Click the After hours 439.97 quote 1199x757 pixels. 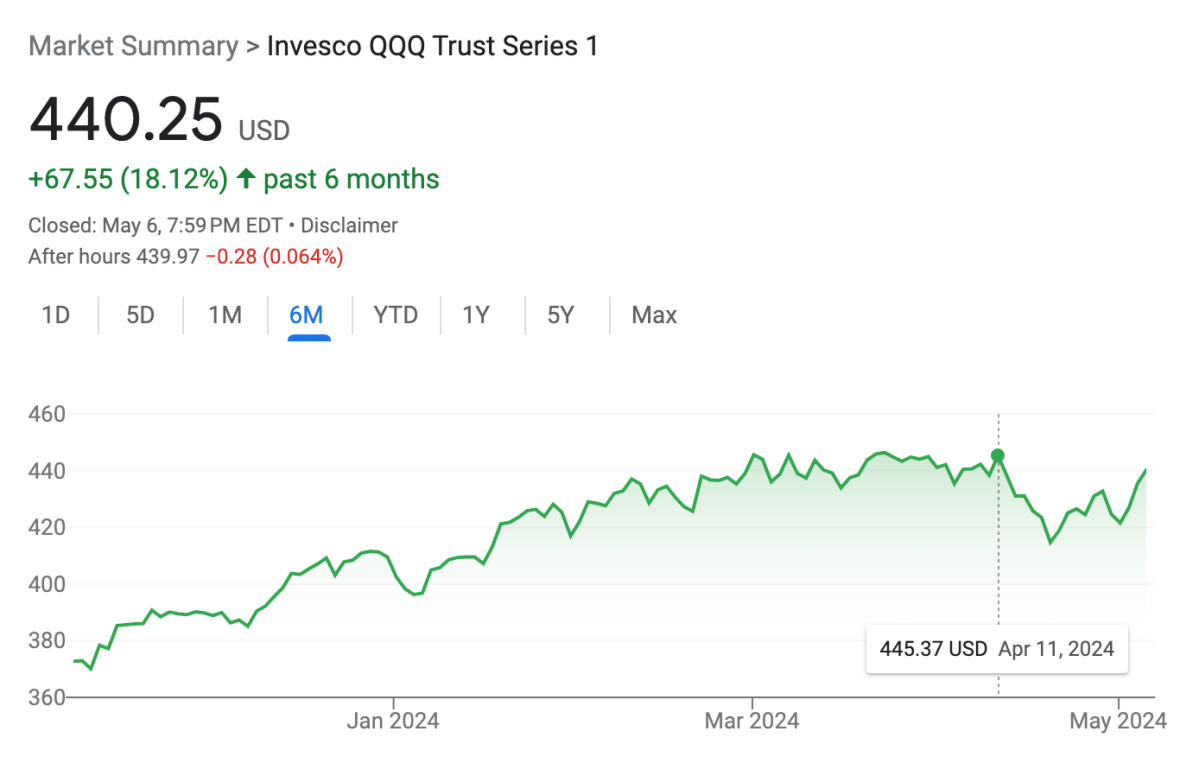coord(114,257)
